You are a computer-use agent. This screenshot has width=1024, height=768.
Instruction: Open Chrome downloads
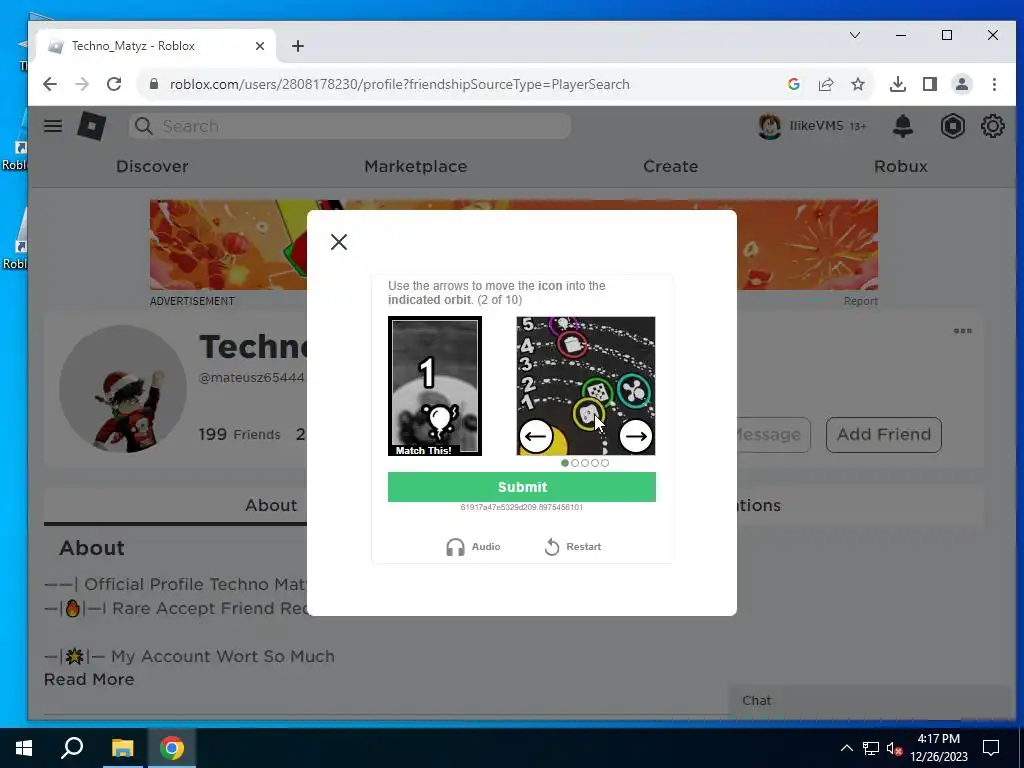[x=898, y=84]
